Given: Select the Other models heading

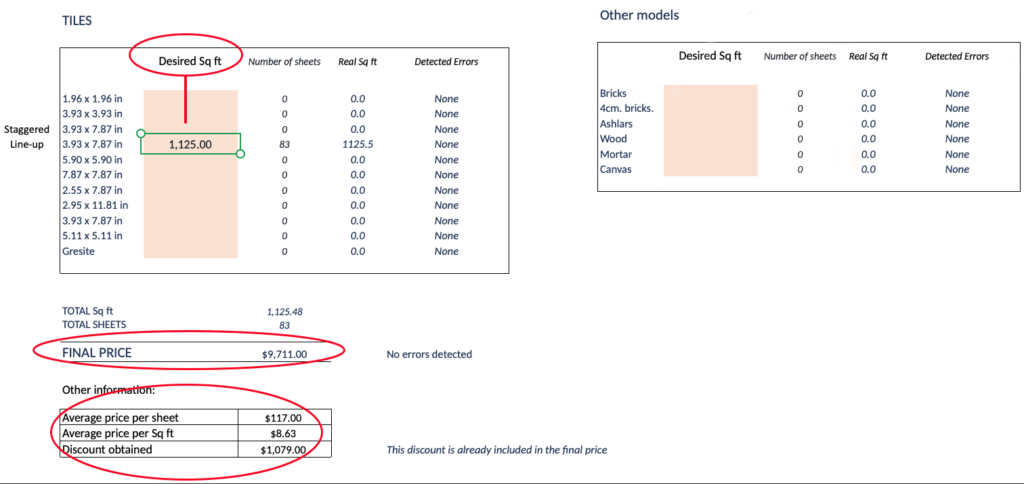Looking at the screenshot, I should [x=639, y=15].
